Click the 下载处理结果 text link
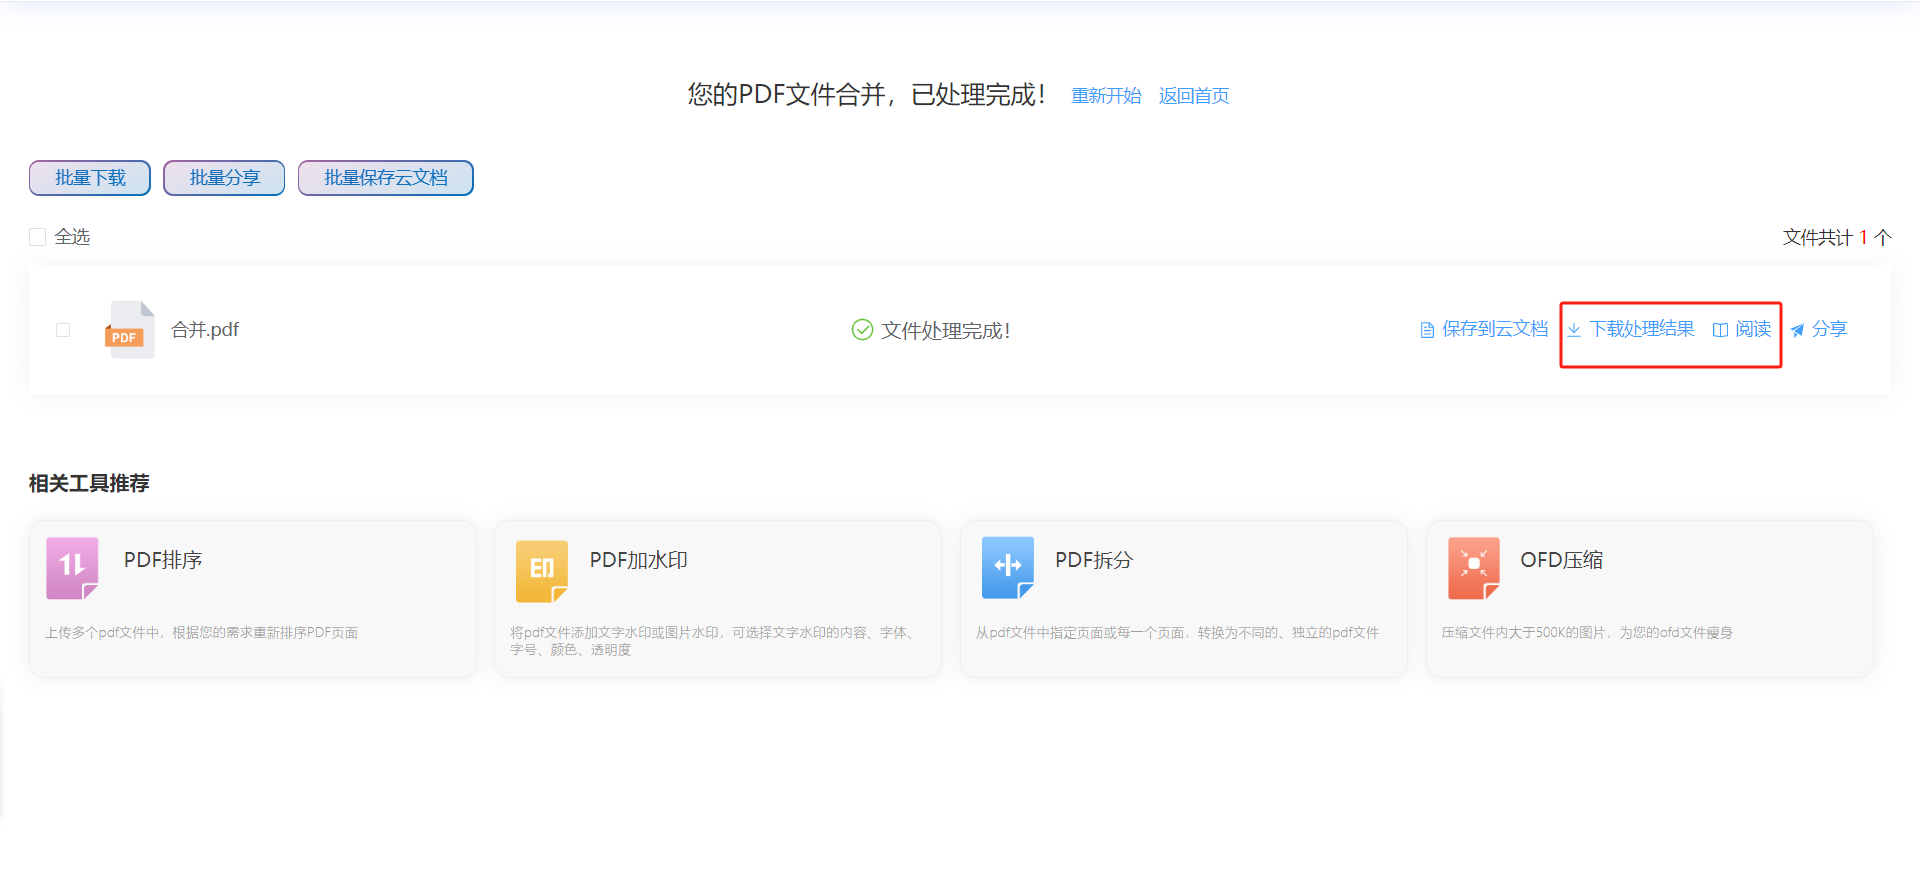The width and height of the screenshot is (1920, 871). click(x=1642, y=329)
